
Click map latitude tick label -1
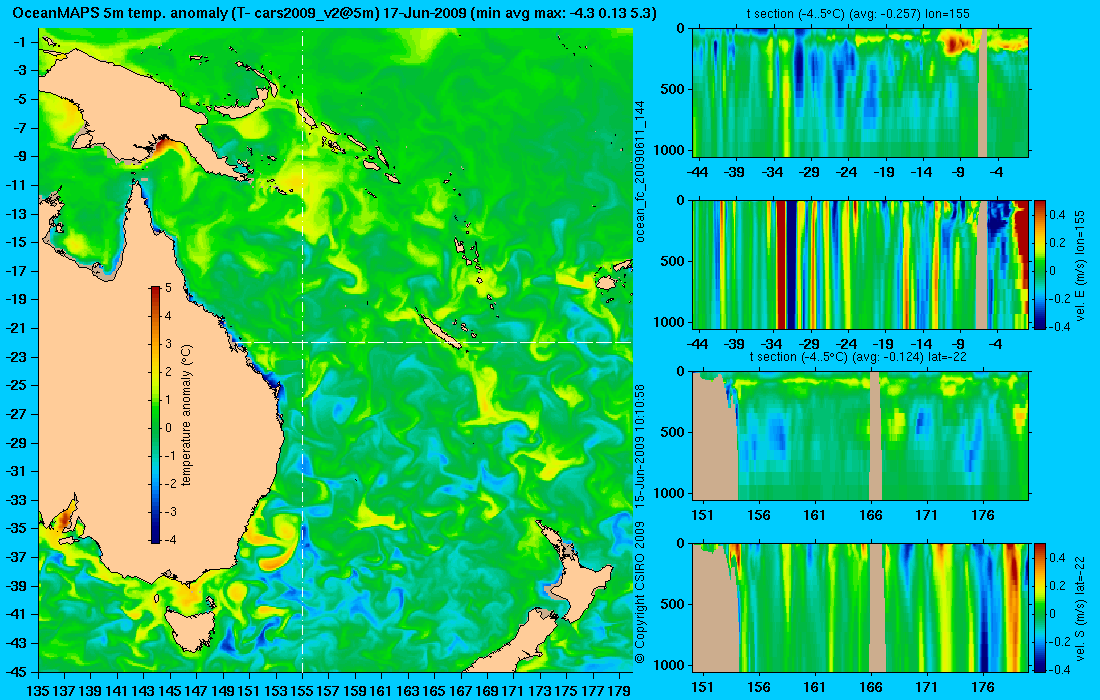click(20, 42)
